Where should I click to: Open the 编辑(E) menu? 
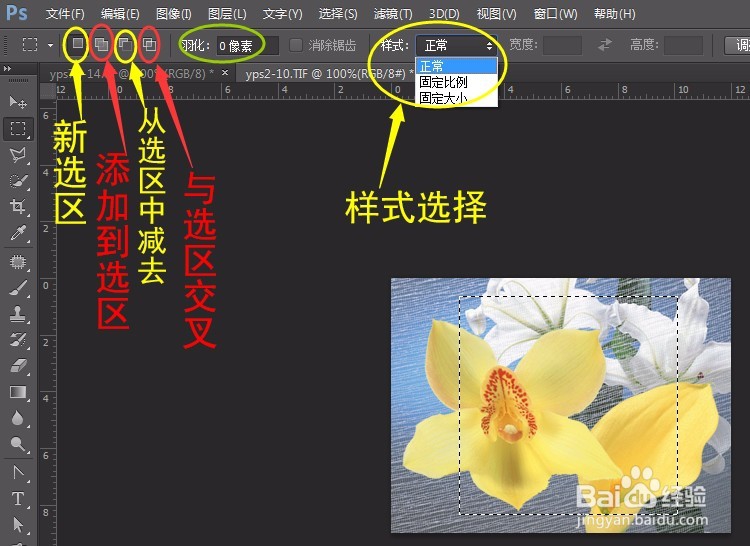[120, 13]
